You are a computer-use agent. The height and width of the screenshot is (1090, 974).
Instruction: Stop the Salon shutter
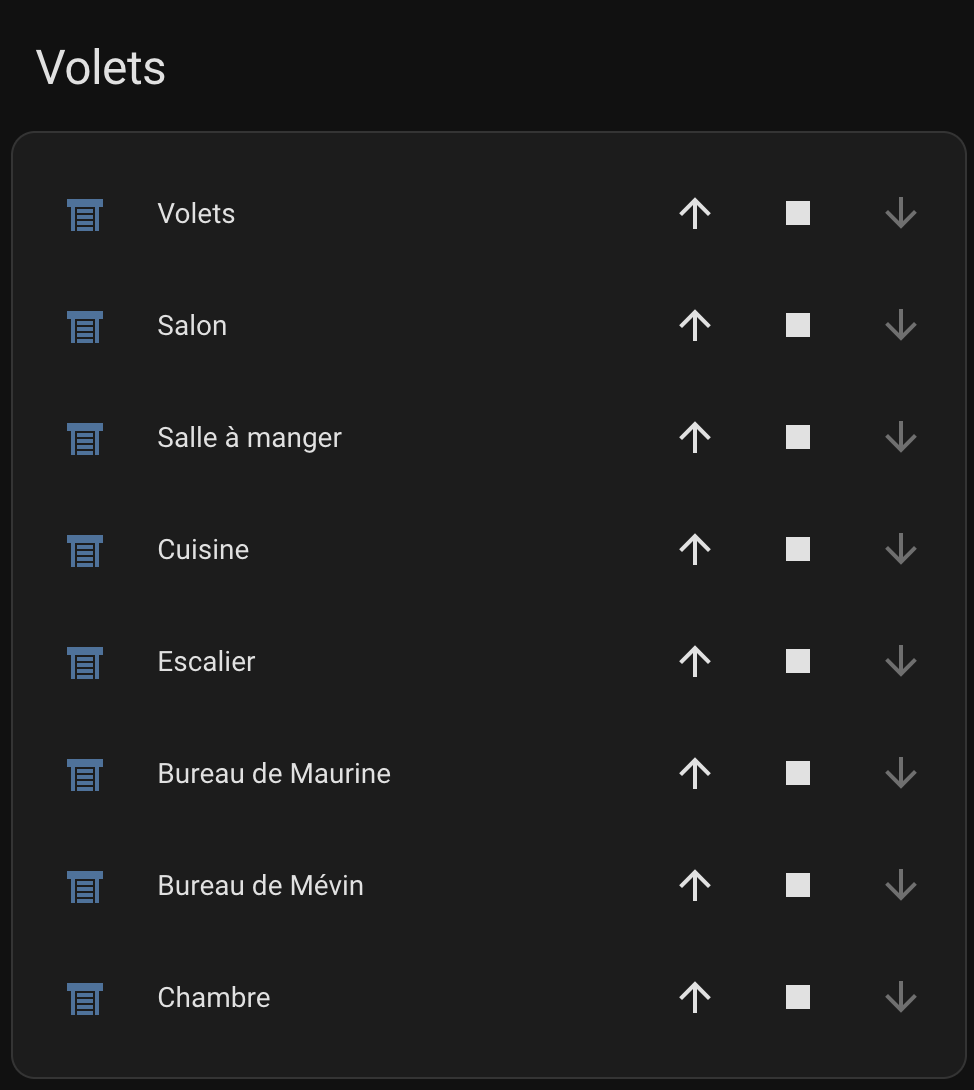coord(798,325)
